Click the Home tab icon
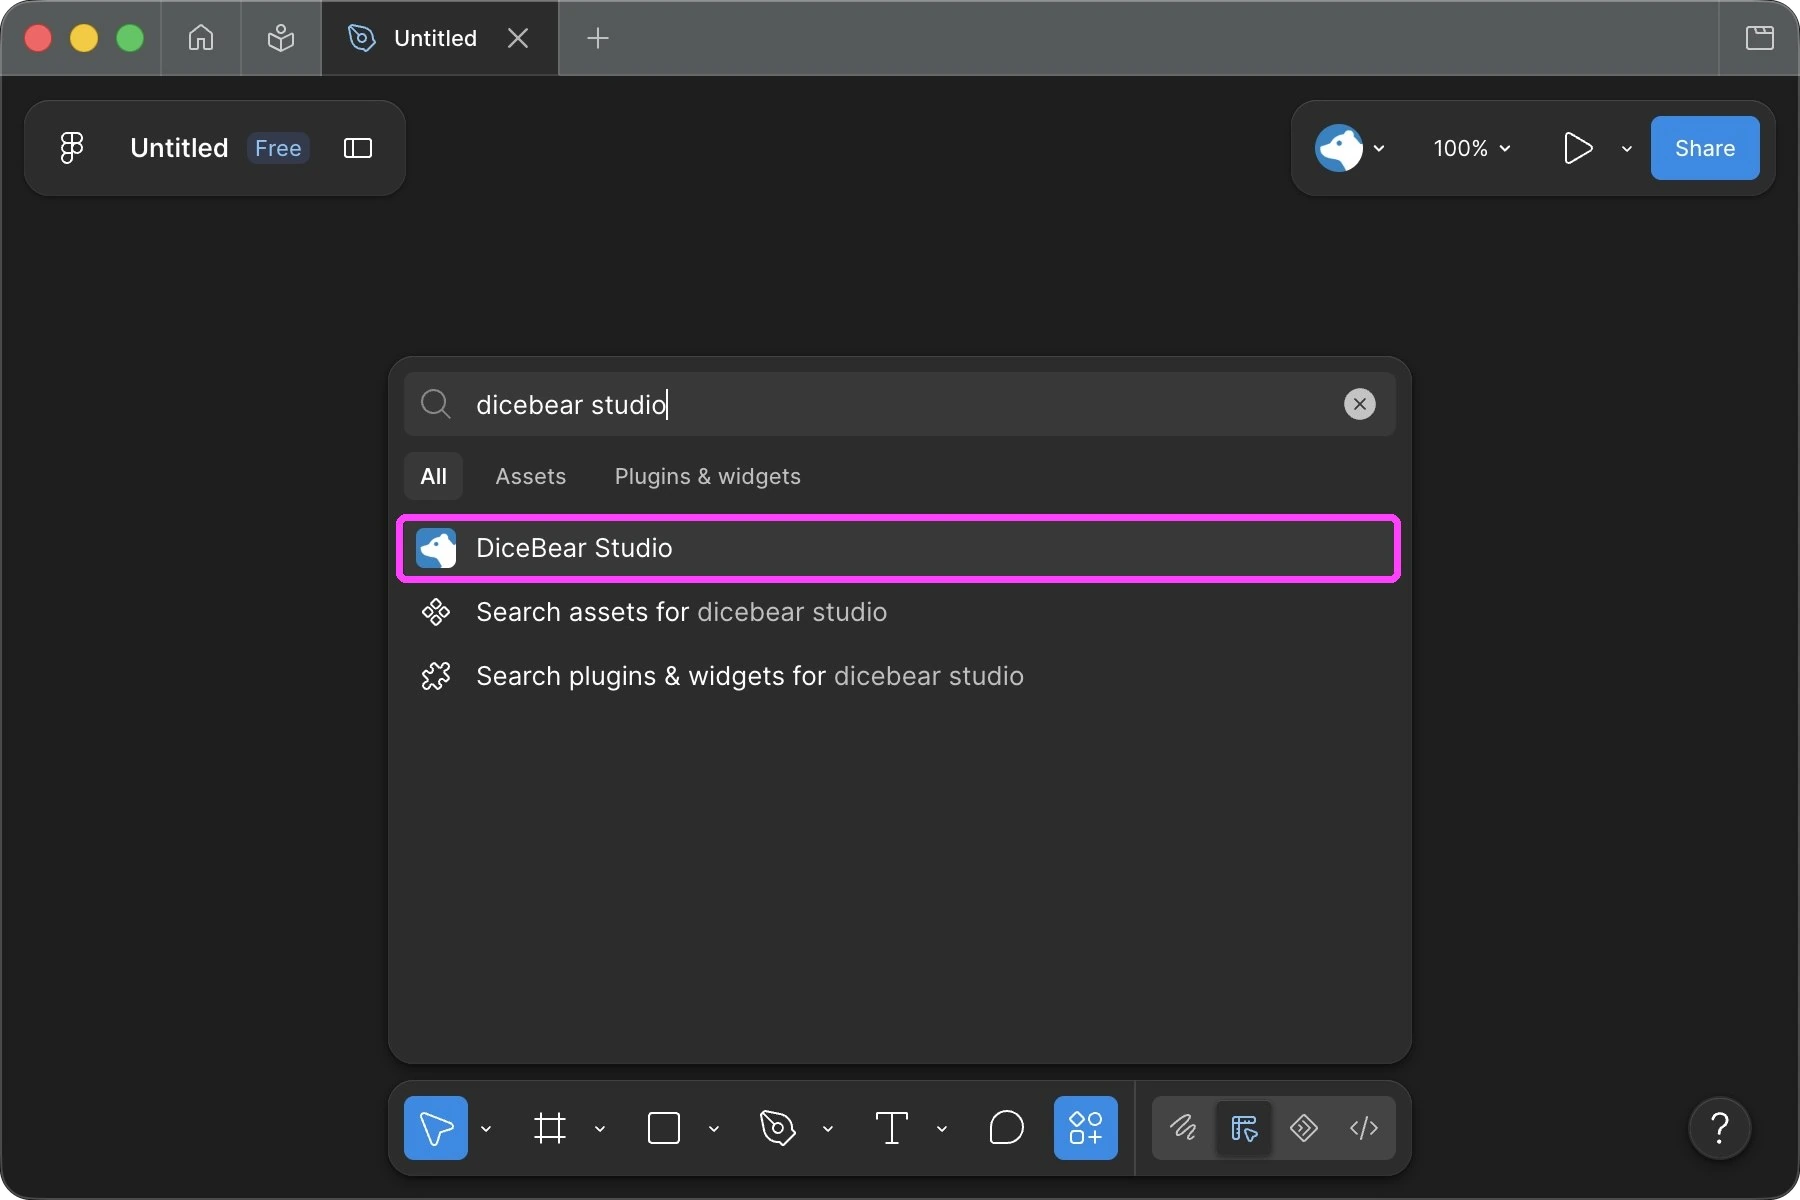The image size is (1800, 1200). point(201,38)
